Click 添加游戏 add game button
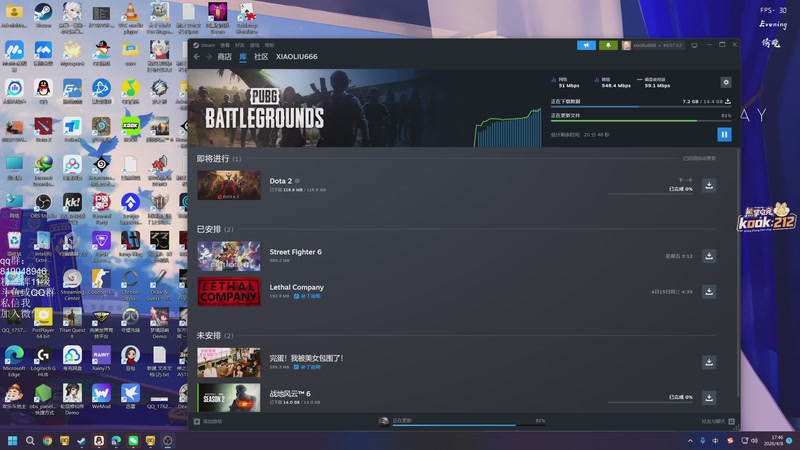Image resolution: width=800 pixels, height=450 pixels. tap(208, 421)
